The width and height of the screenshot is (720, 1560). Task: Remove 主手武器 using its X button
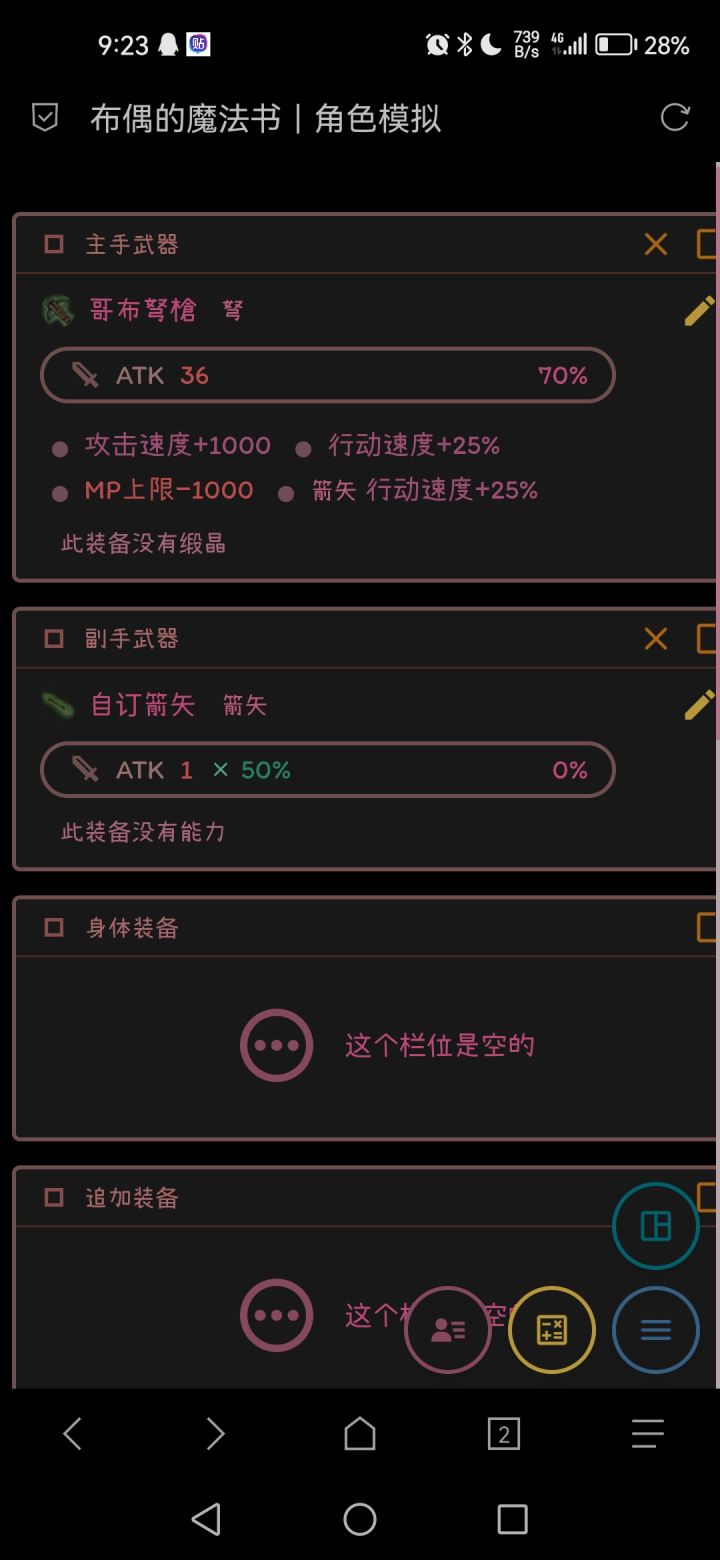[x=655, y=243]
